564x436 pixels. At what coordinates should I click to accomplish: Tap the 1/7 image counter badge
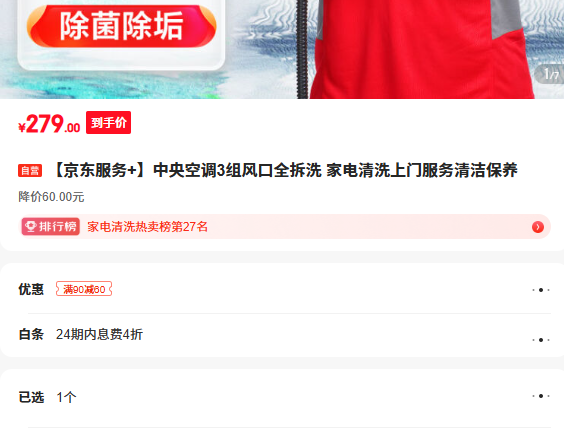coord(550,74)
